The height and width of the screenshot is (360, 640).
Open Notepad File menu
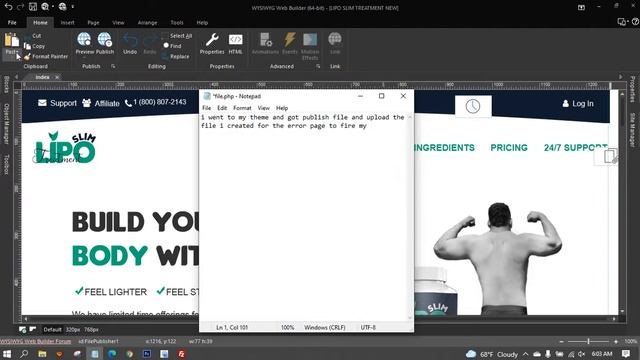tap(207, 108)
